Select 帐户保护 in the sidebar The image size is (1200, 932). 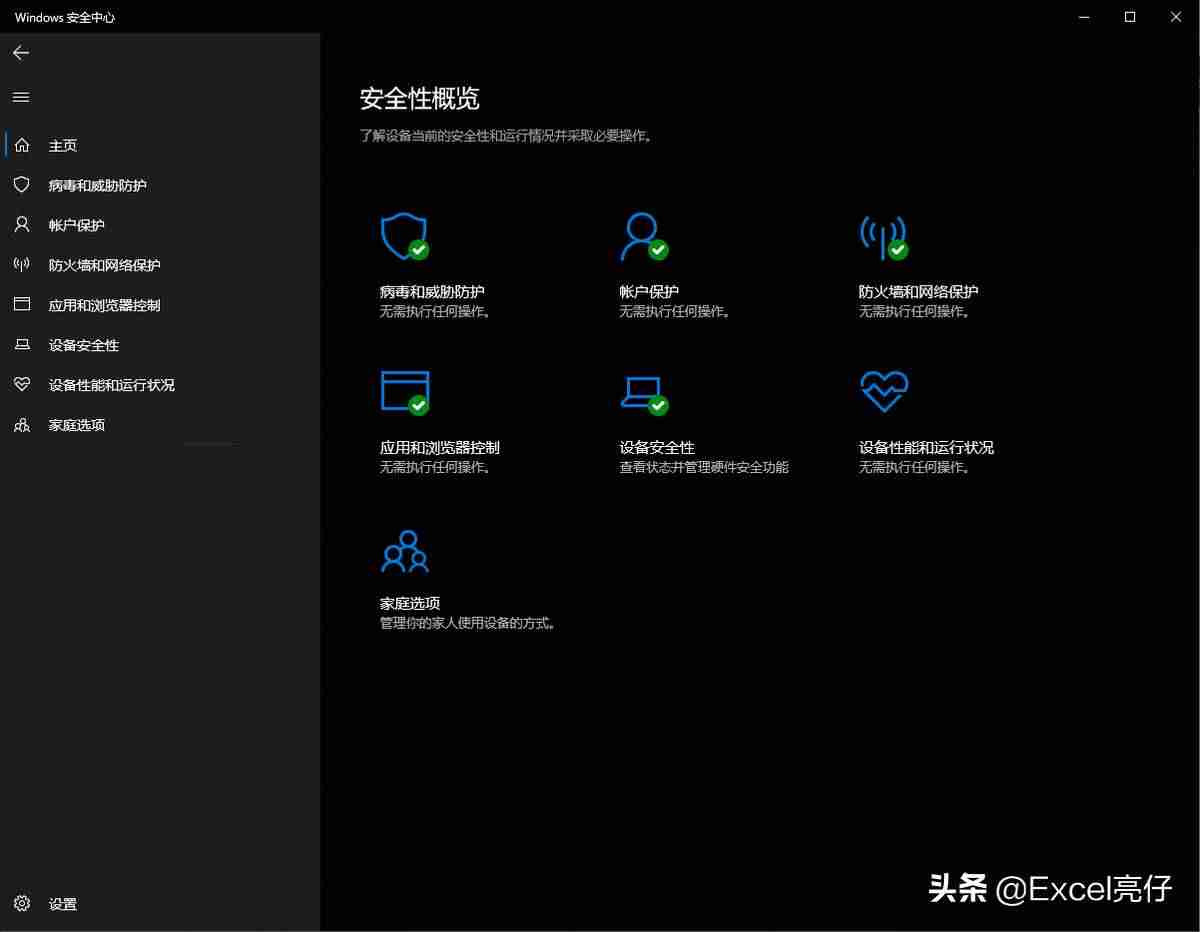coord(77,225)
